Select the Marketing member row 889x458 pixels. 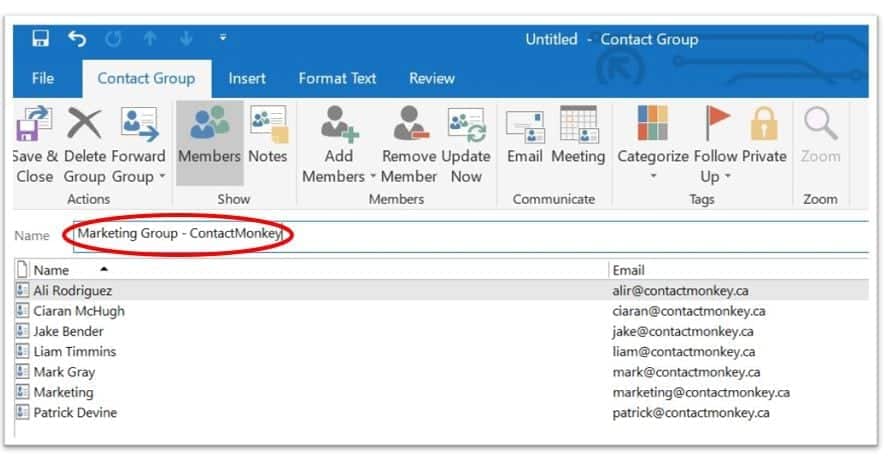pyautogui.click(x=442, y=392)
